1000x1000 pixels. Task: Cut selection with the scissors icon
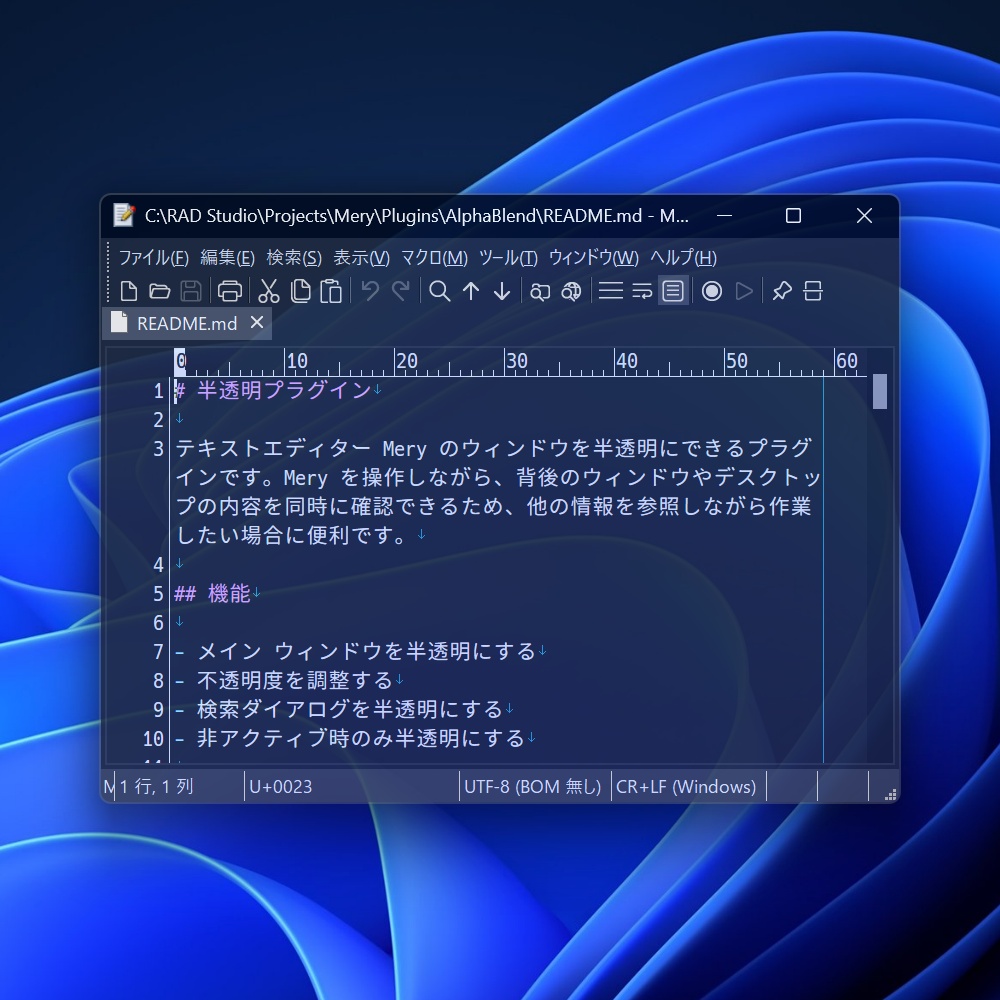pyautogui.click(x=268, y=291)
